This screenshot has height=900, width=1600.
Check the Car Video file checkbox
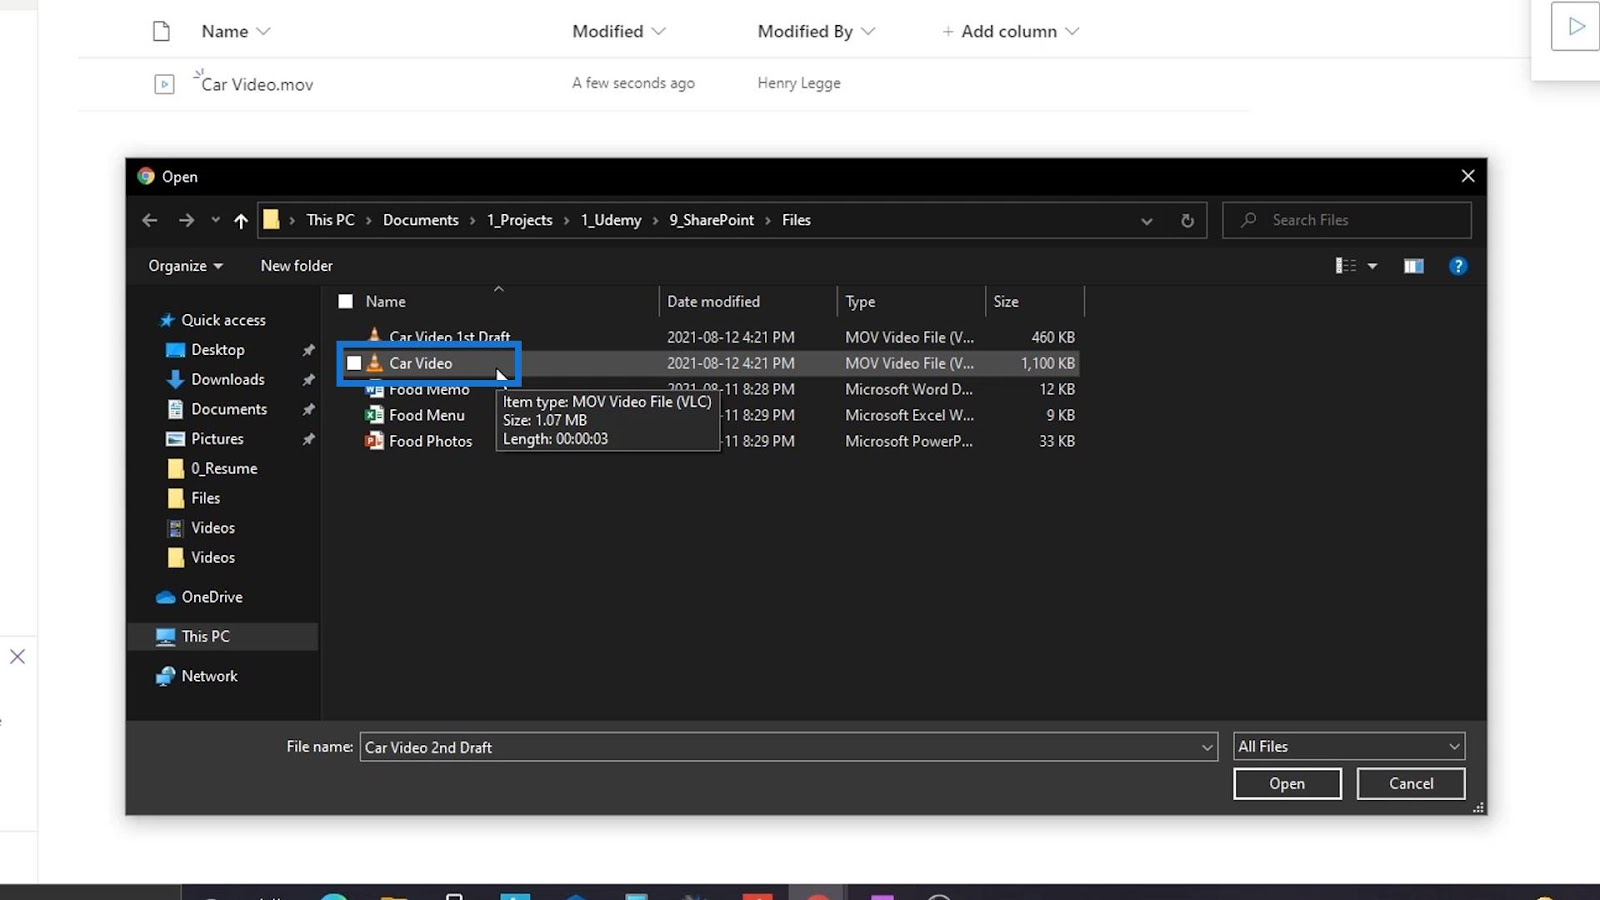click(x=354, y=363)
